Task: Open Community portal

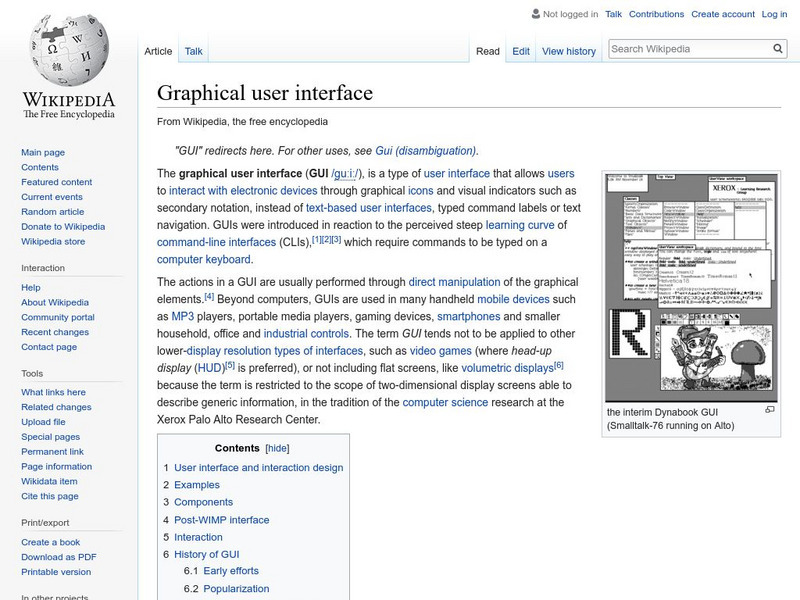Action: tap(58, 317)
